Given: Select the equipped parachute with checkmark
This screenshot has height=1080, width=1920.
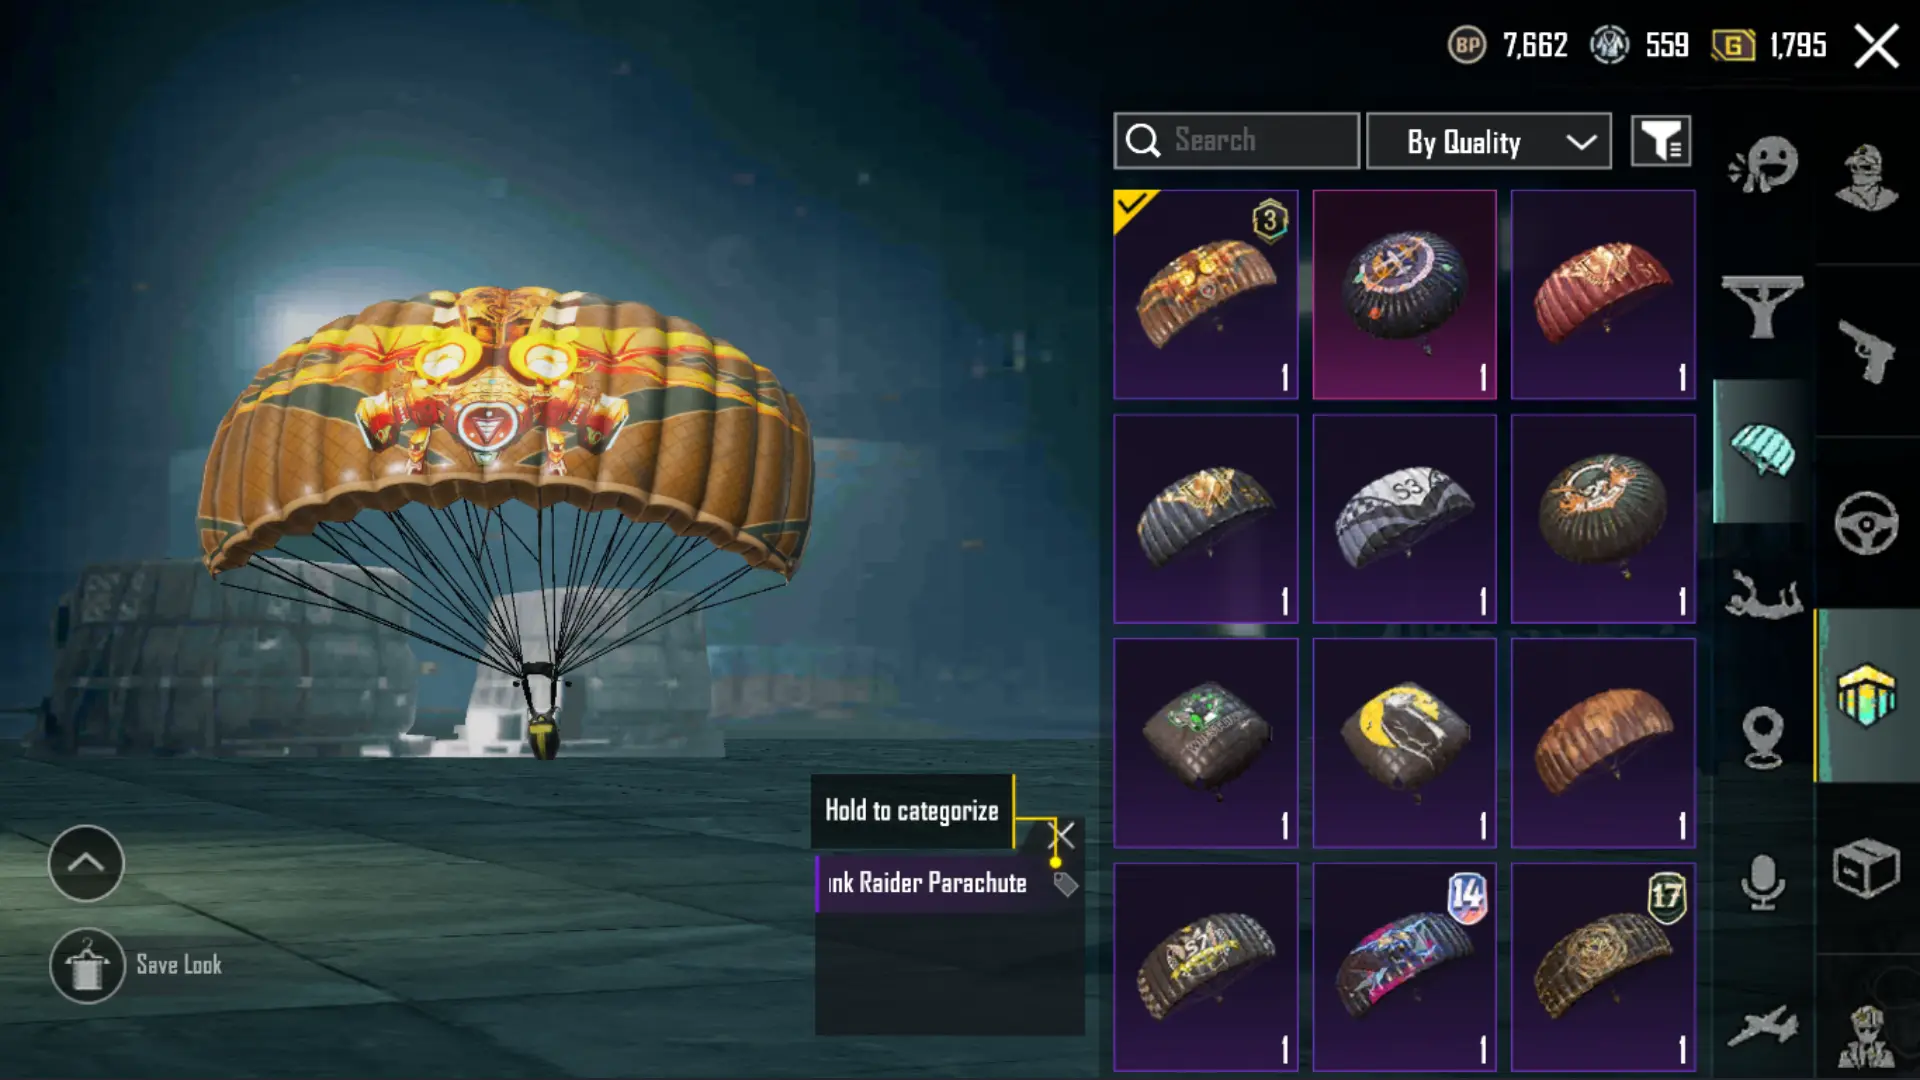Looking at the screenshot, I should [1206, 294].
